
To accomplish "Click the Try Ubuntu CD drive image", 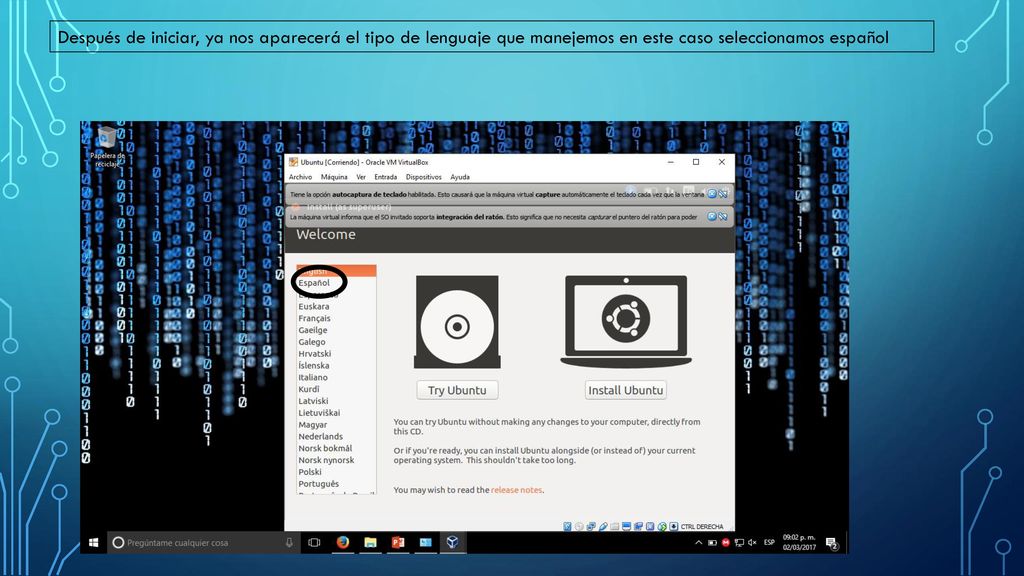I will (457, 321).
